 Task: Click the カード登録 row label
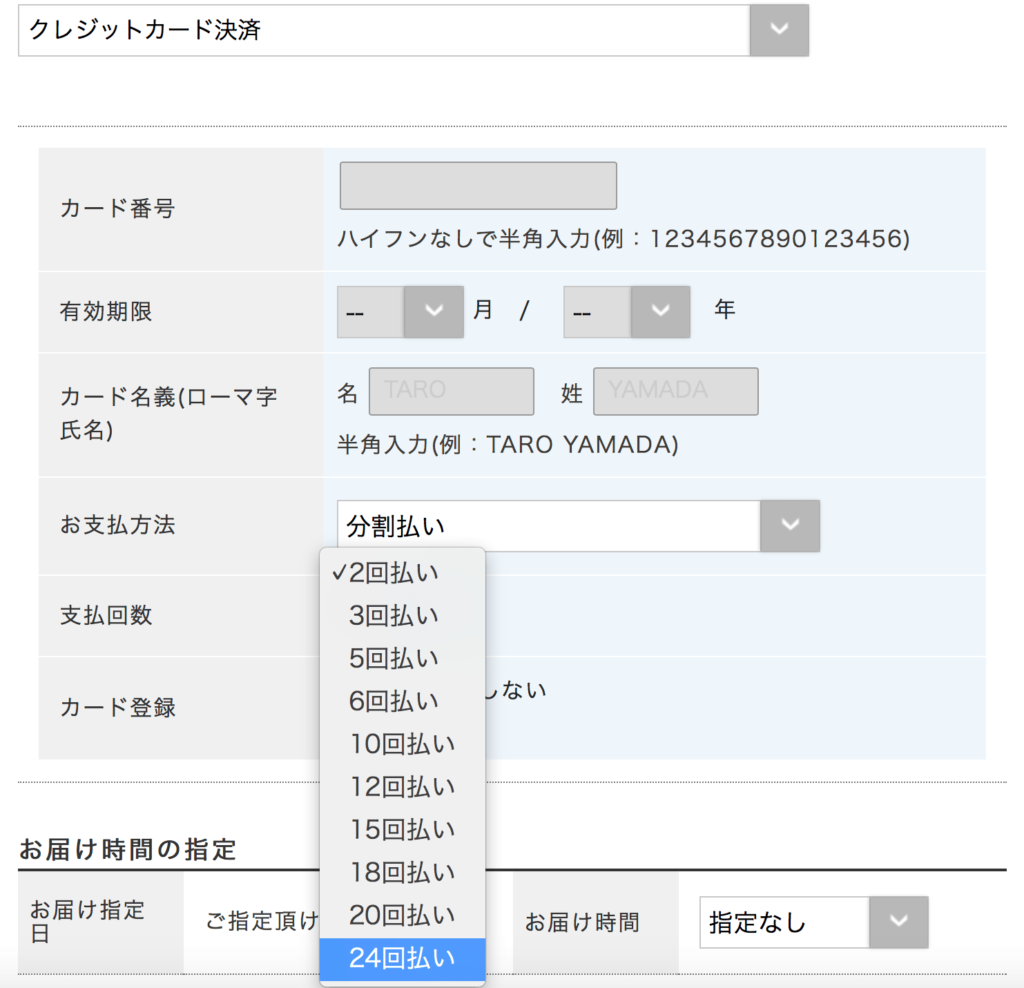(118, 707)
